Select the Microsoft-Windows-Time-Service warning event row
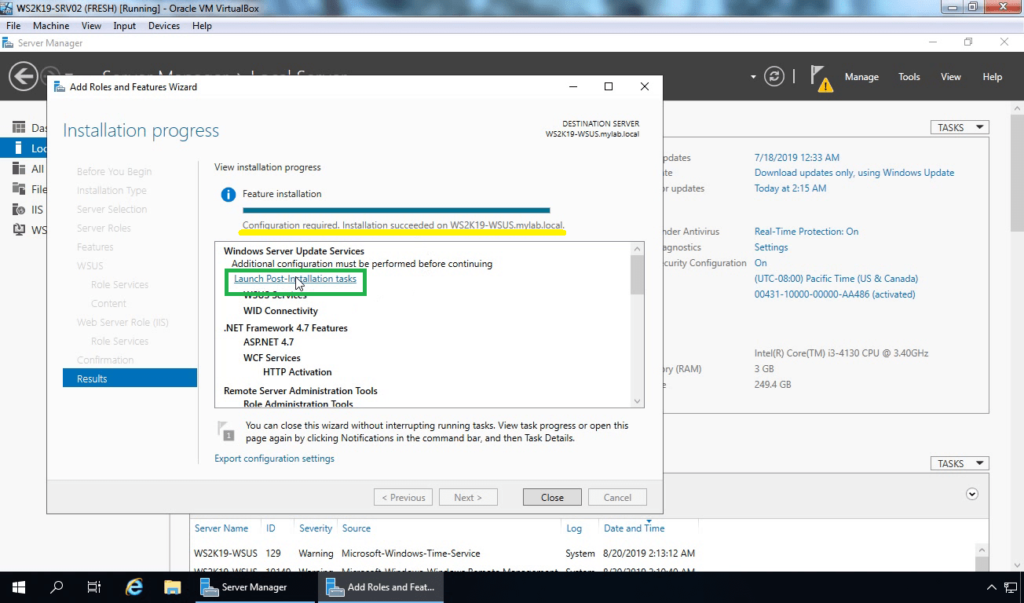1024x603 pixels. pyautogui.click(x=585, y=553)
